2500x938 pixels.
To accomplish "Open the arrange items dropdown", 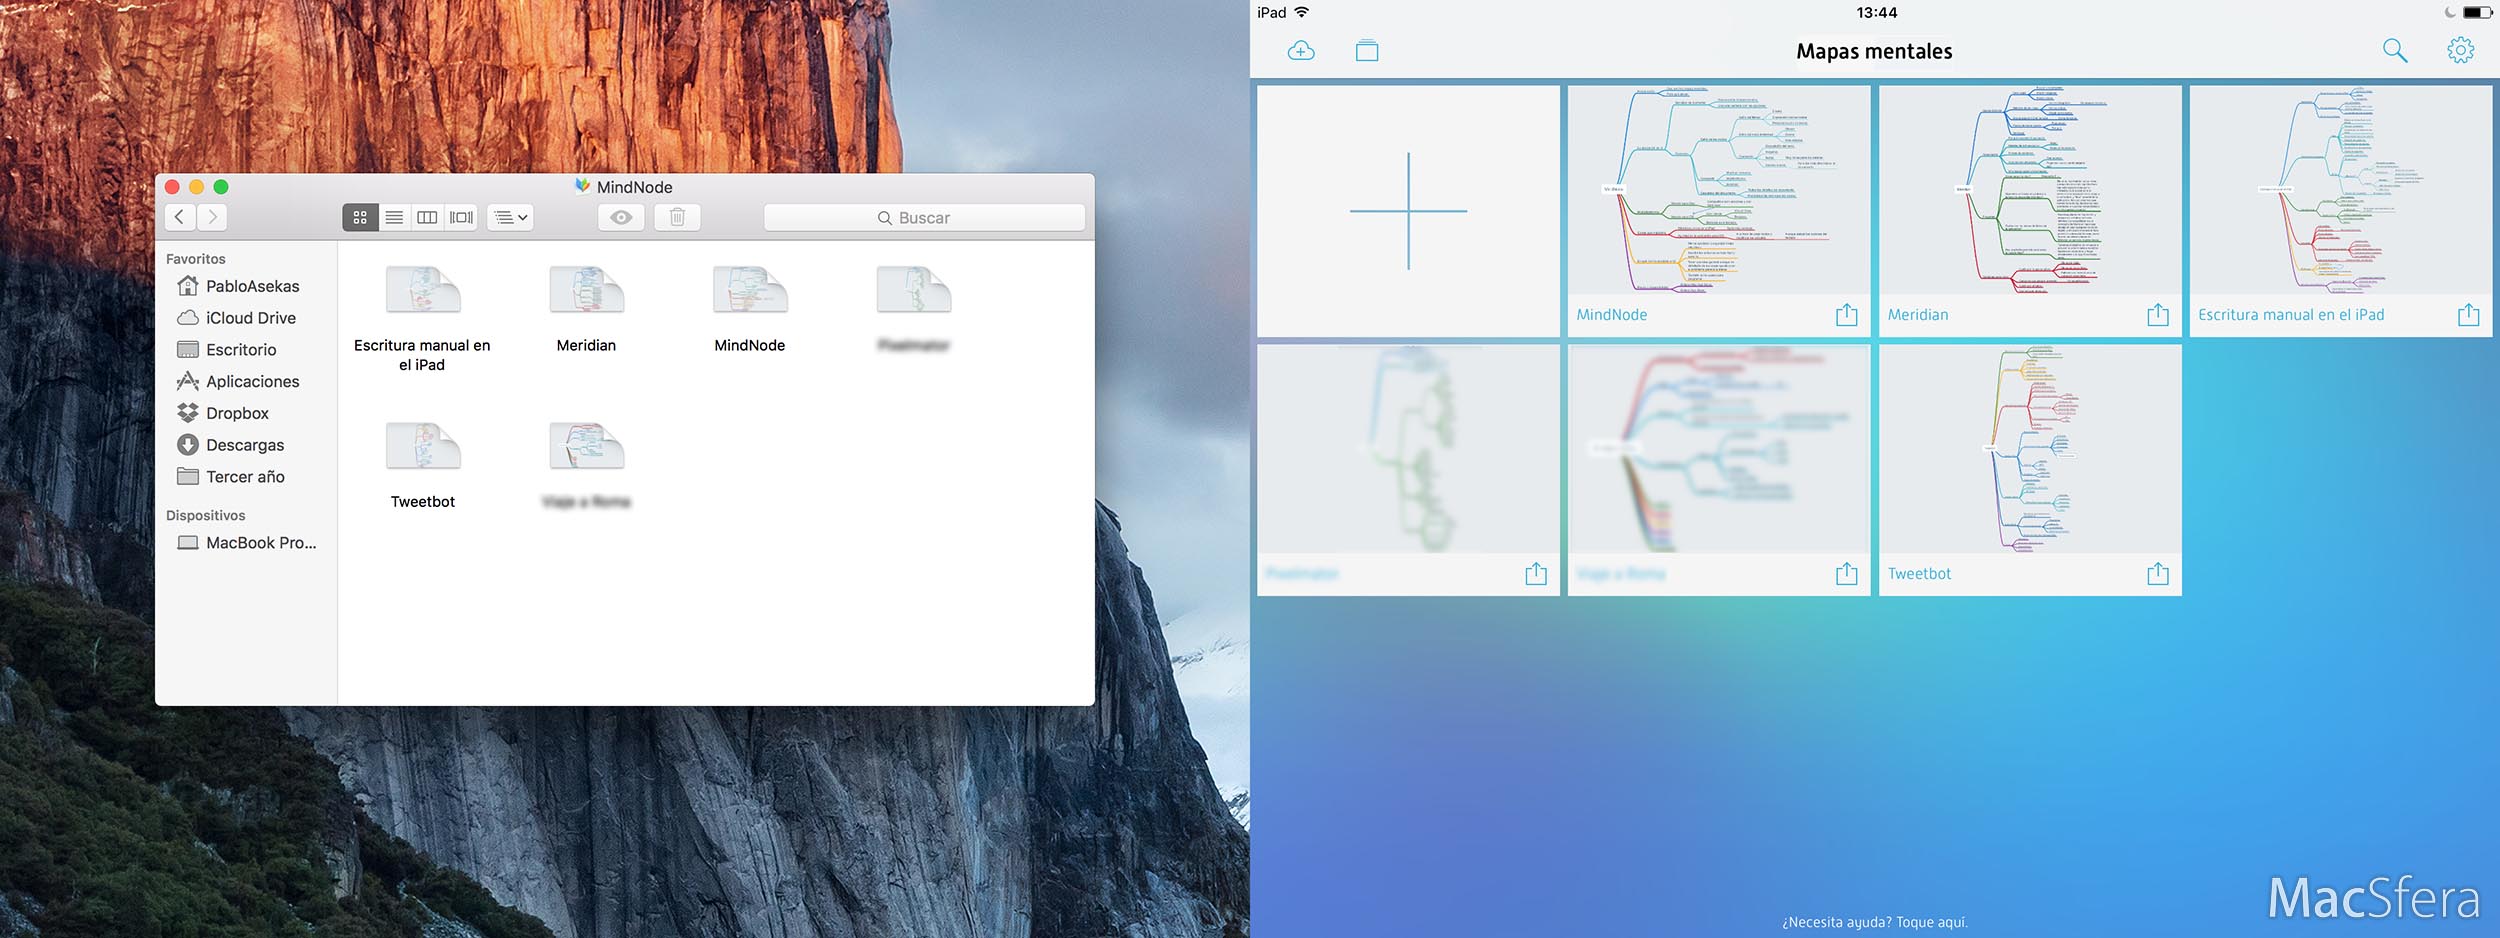I will pos(510,217).
